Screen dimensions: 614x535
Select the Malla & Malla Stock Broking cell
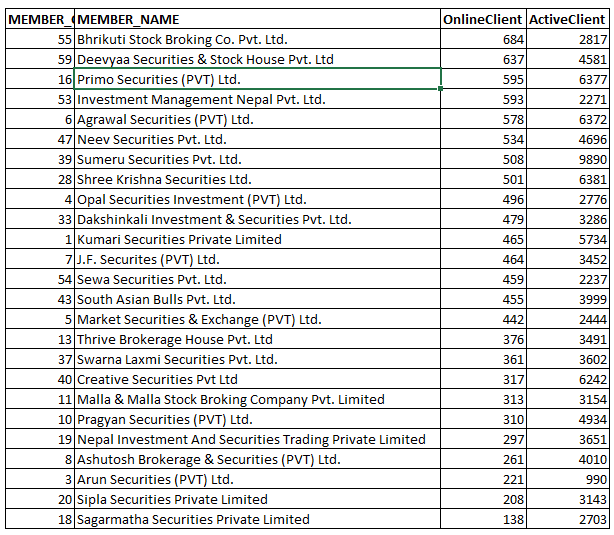point(257,399)
